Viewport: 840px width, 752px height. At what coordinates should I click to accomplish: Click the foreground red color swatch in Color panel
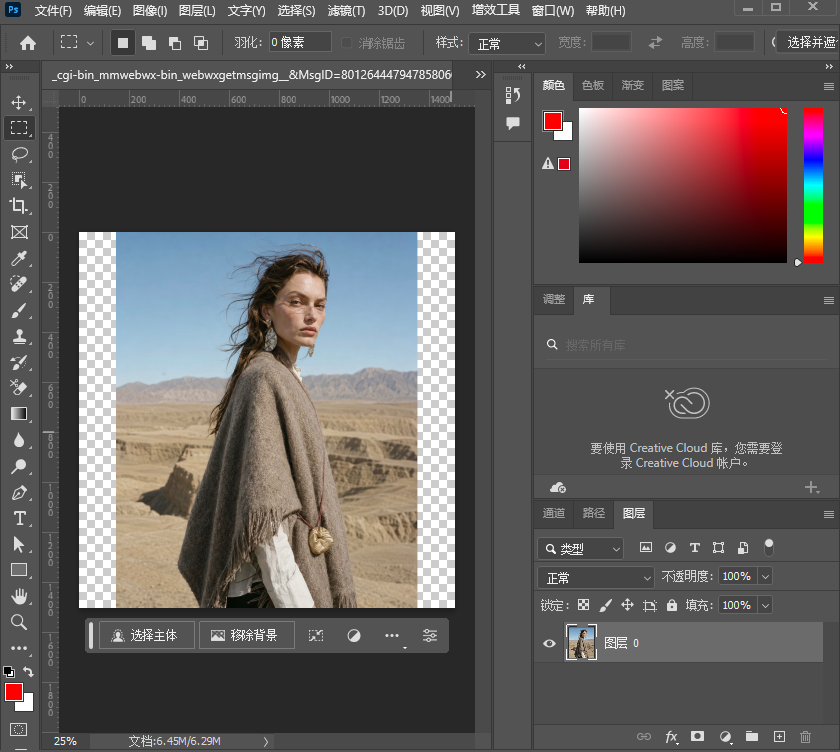[x=552, y=121]
